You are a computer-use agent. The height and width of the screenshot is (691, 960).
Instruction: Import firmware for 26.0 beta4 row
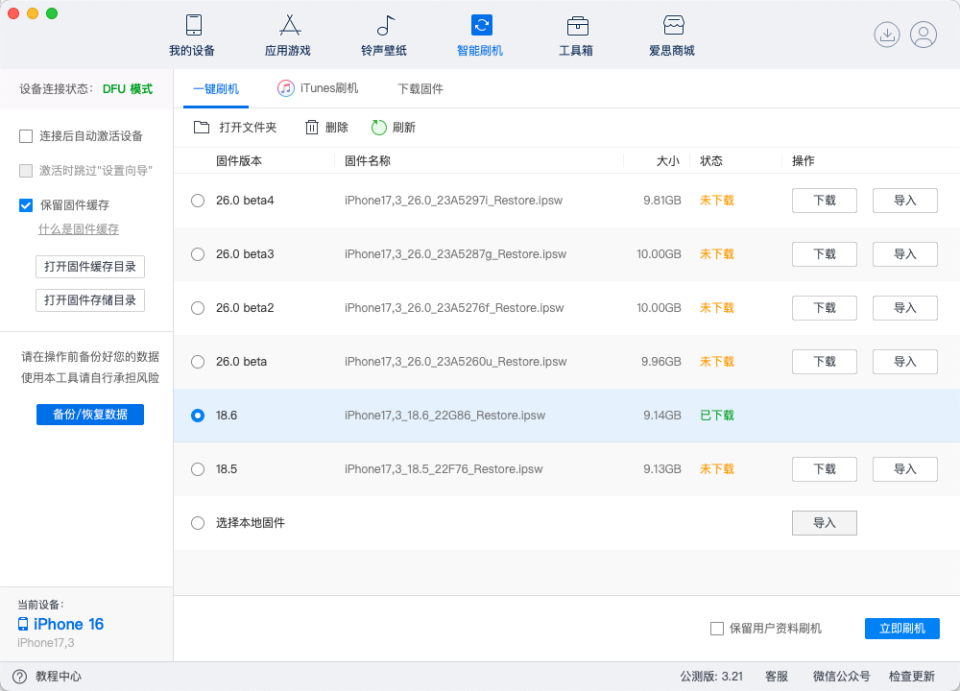click(x=905, y=200)
